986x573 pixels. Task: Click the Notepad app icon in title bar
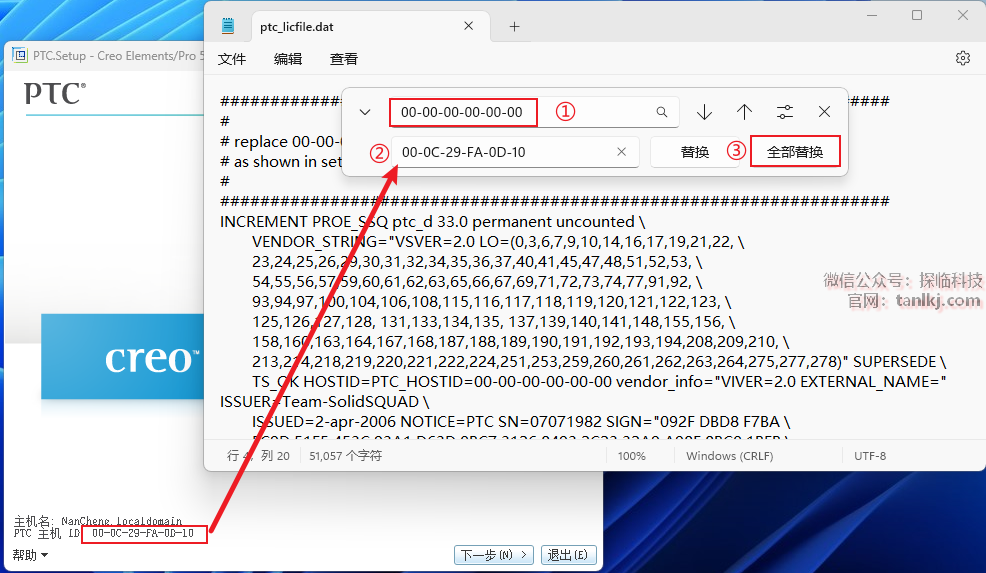click(228, 26)
